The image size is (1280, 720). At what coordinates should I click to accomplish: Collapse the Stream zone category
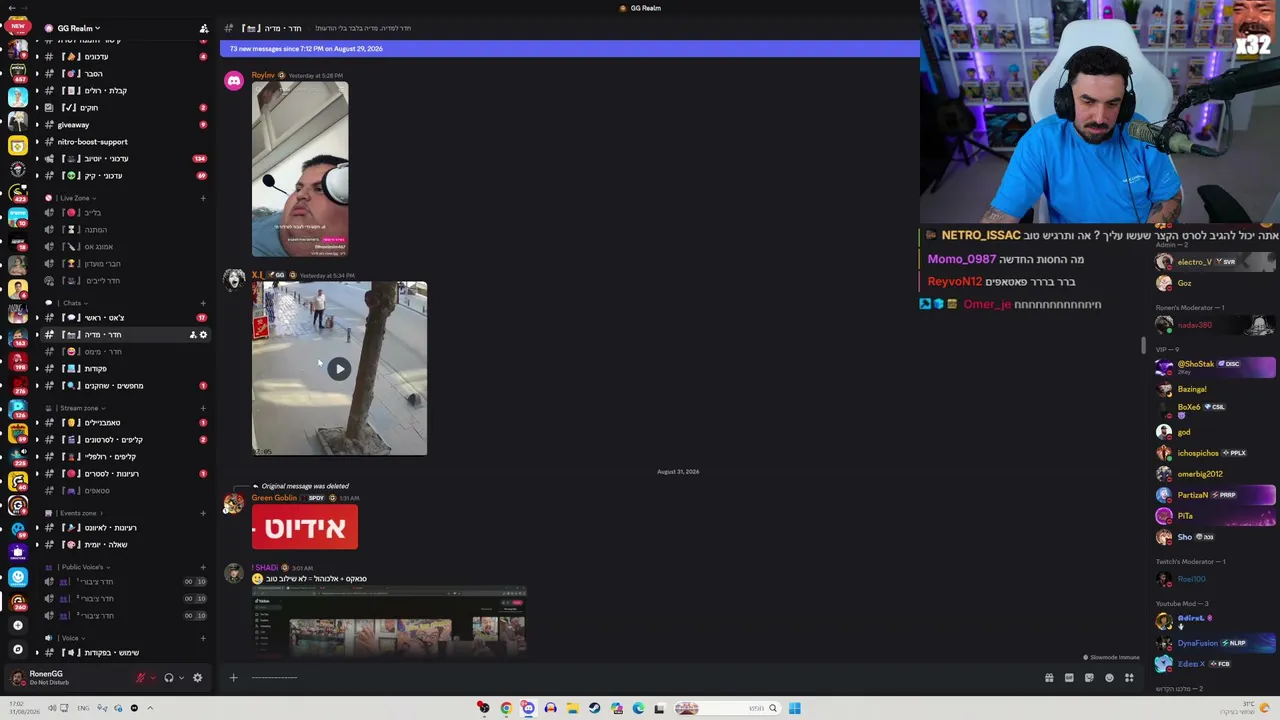79,408
